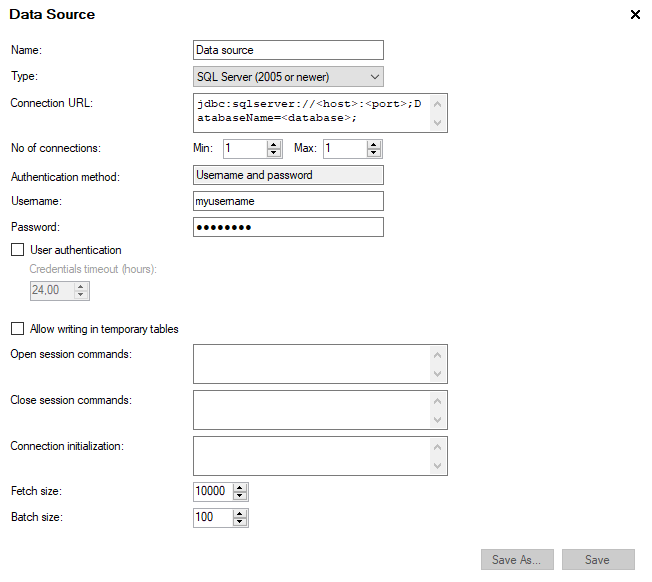This screenshot has width=652, height=582.
Task: Enable the User authentication checkbox
Action: tap(17, 250)
